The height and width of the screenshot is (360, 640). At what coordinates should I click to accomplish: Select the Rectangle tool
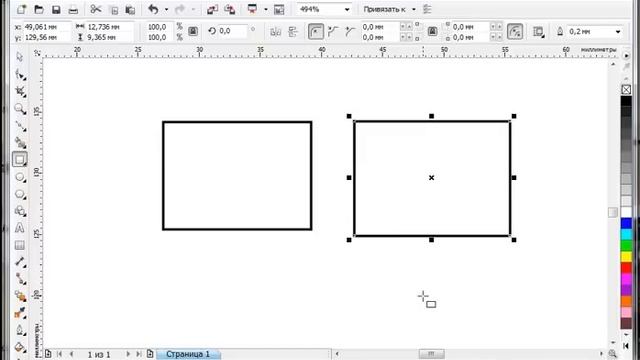coord(20,160)
